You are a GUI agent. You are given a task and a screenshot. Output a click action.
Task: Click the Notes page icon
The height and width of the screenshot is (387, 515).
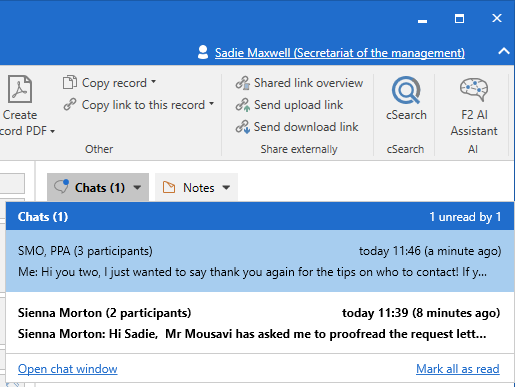169,187
